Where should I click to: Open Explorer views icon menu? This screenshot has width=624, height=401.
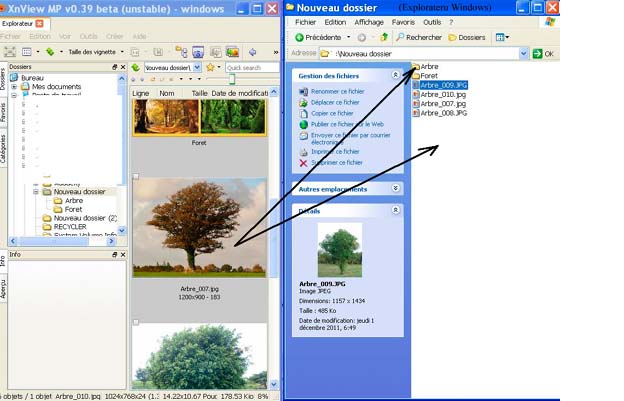(502, 37)
